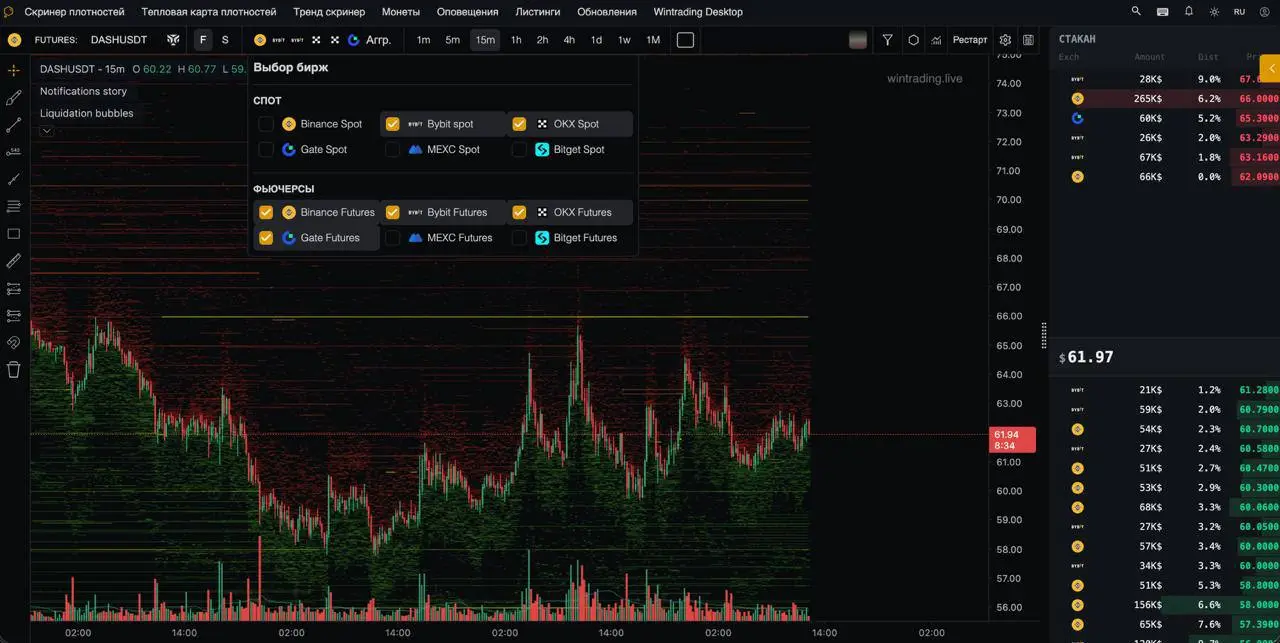Select the 5m timeframe
Viewport: 1280px width, 643px height.
point(453,40)
